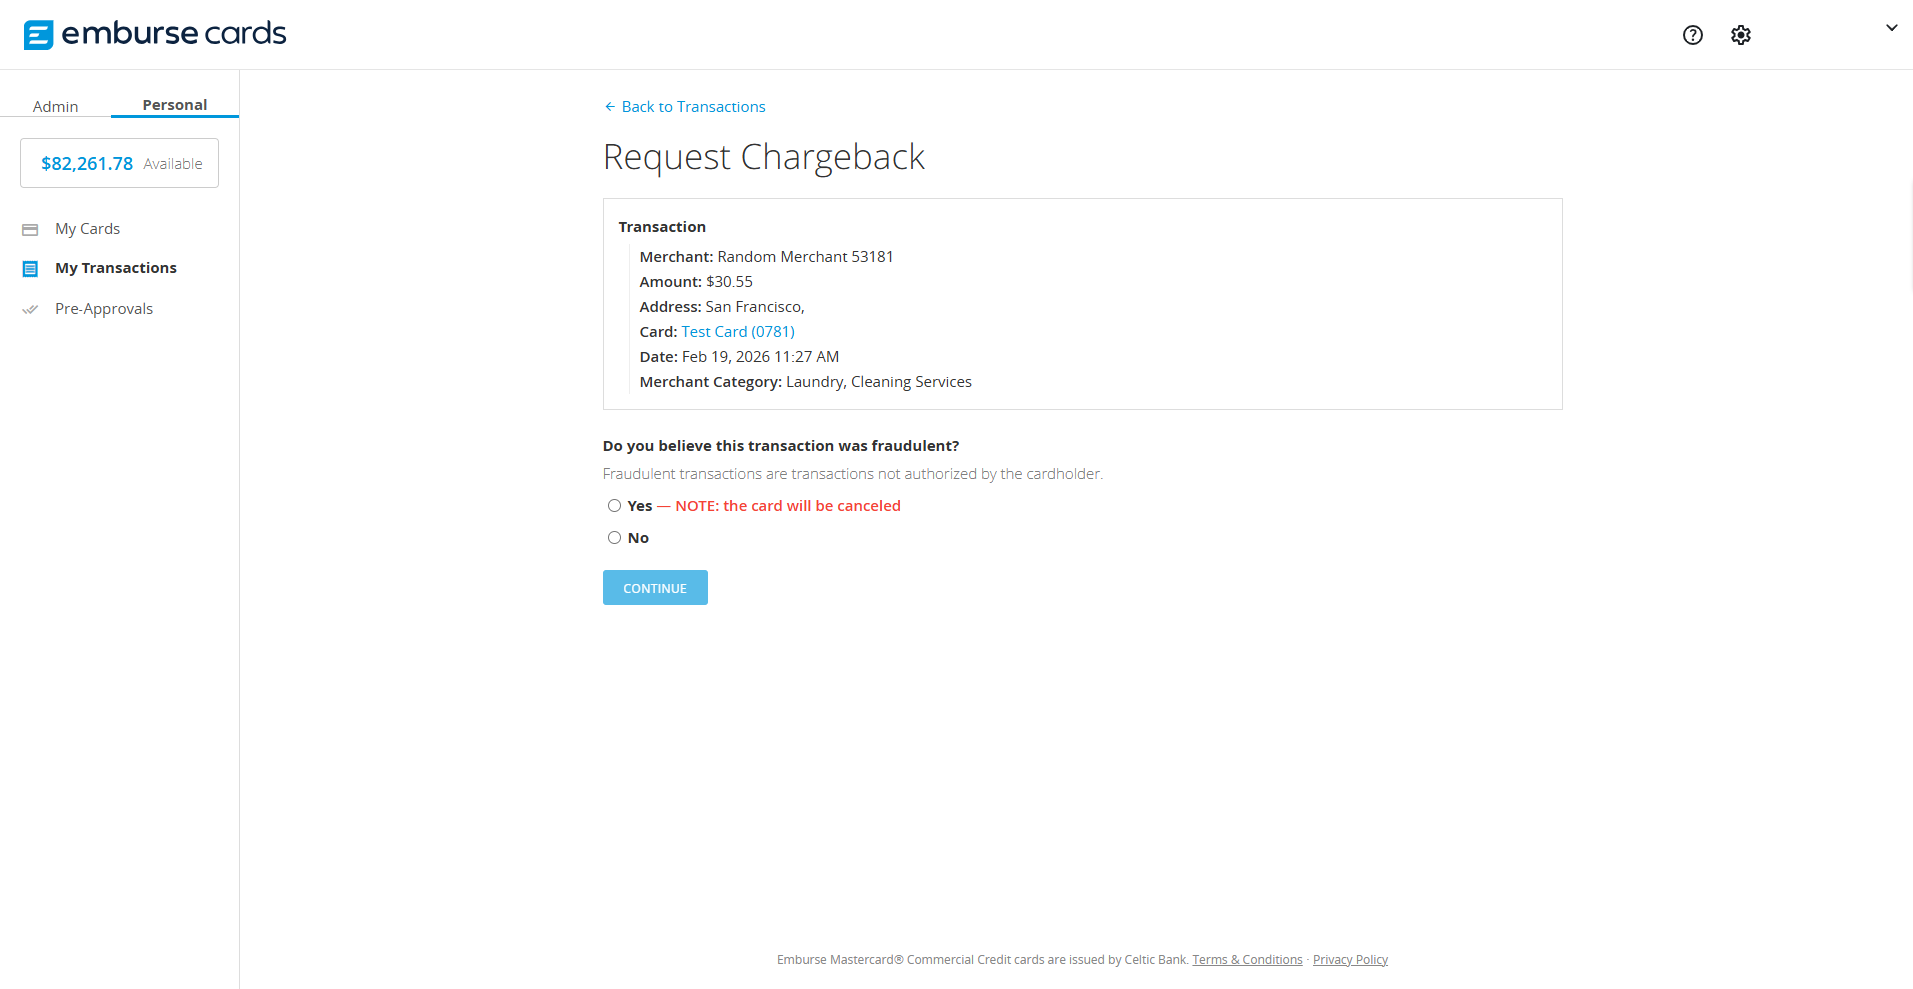Switch to the Admin tab

click(x=55, y=106)
